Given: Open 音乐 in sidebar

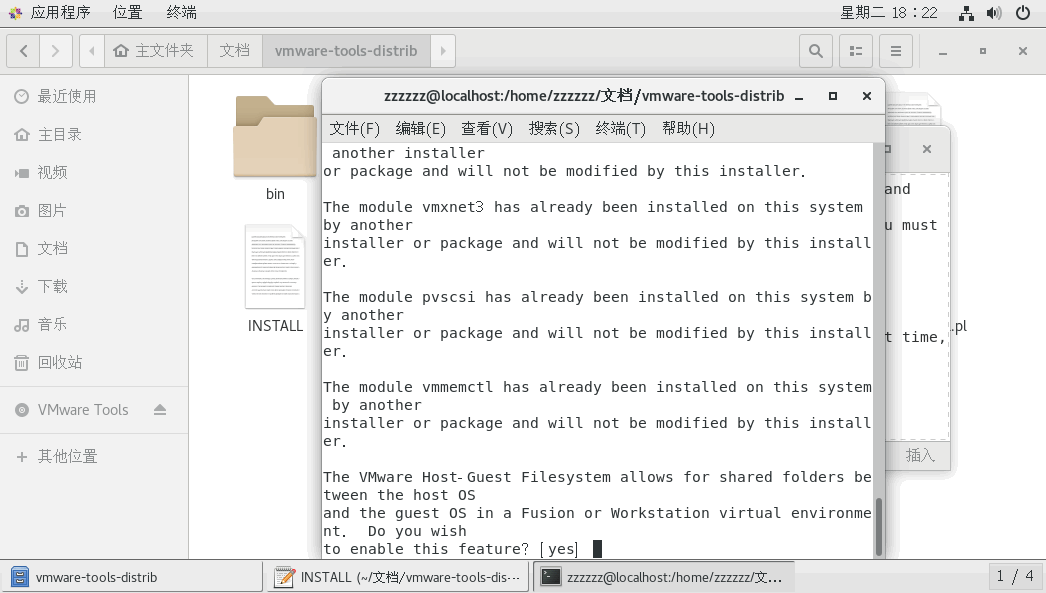Looking at the screenshot, I should (94, 325).
